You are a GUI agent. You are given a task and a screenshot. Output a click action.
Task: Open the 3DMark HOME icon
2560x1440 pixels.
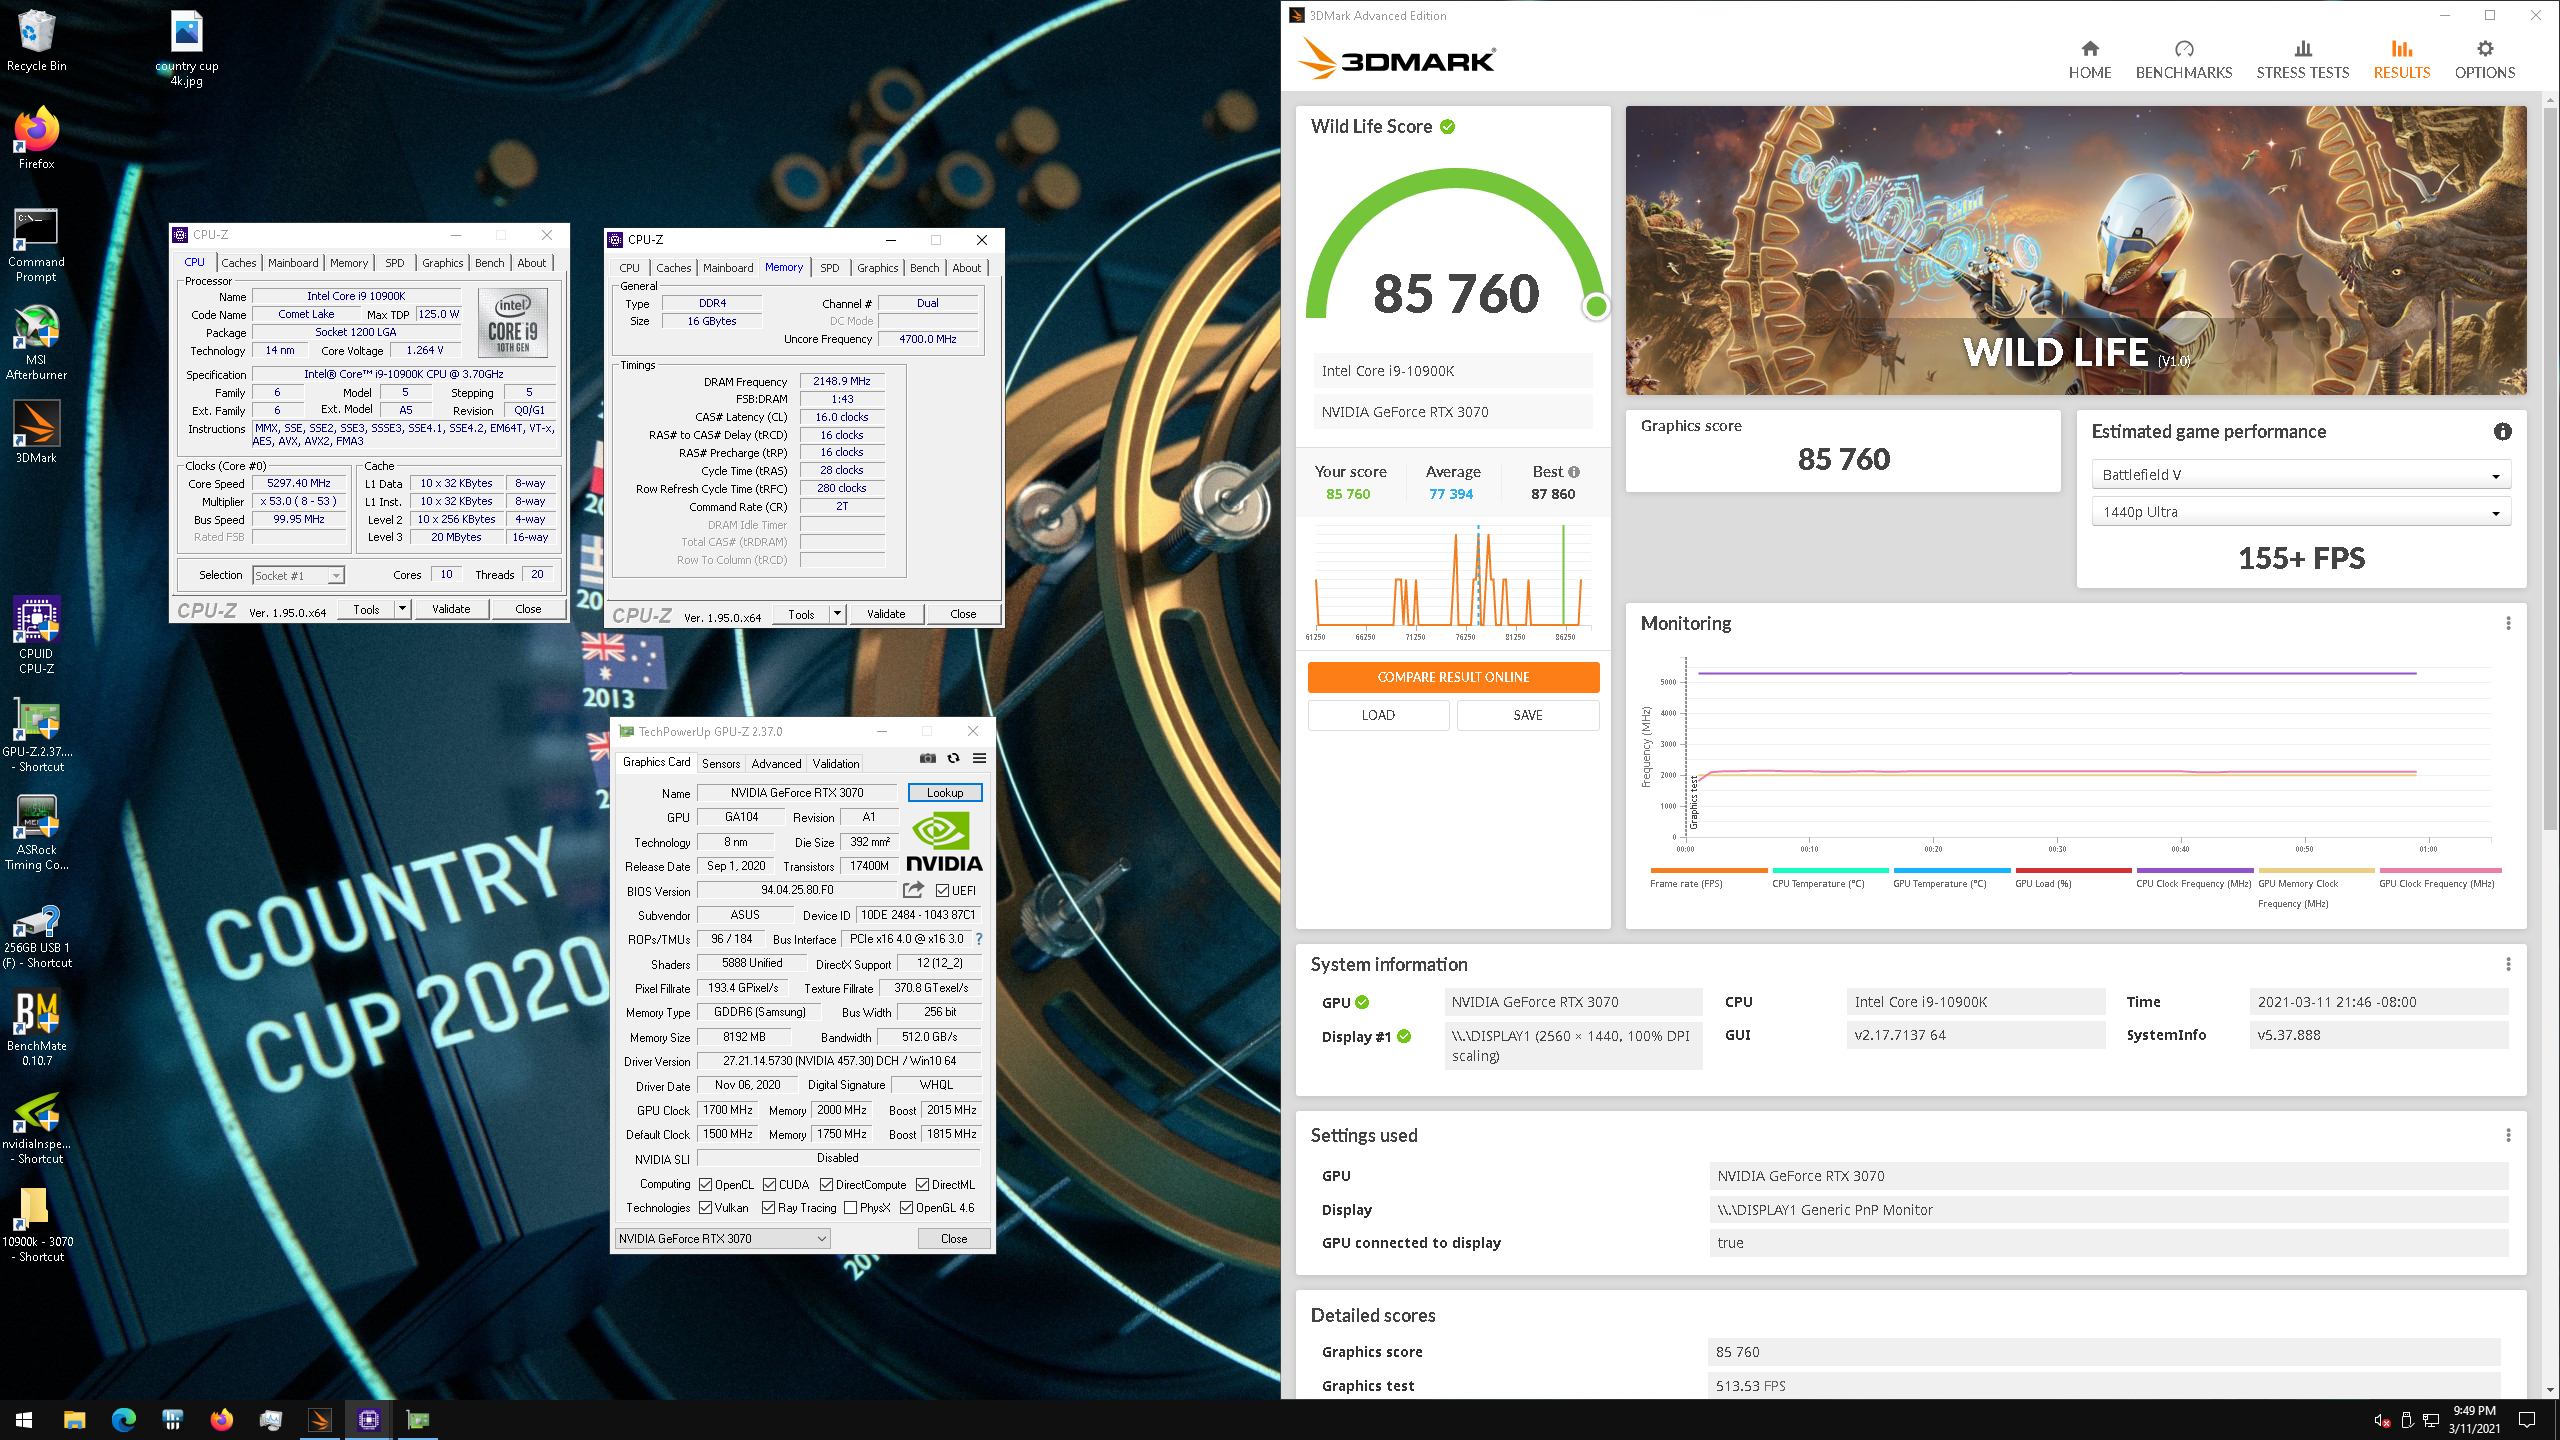point(2089,49)
